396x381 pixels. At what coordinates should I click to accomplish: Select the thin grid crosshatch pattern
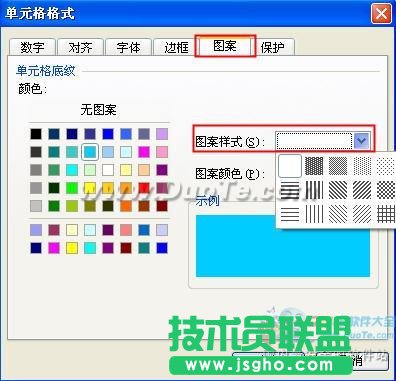click(x=386, y=214)
